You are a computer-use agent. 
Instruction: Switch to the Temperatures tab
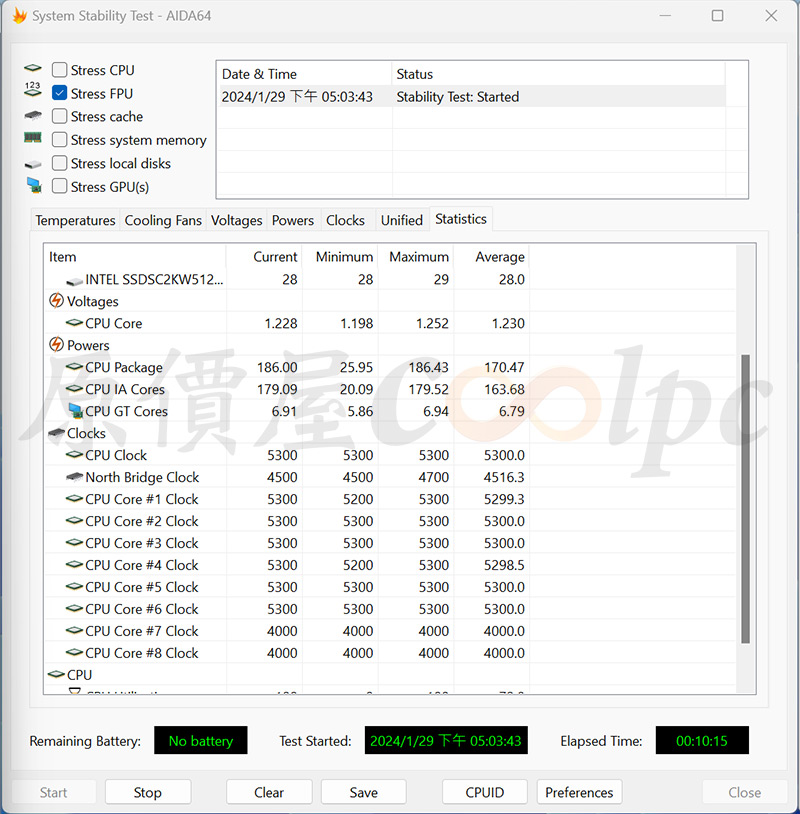pos(75,220)
